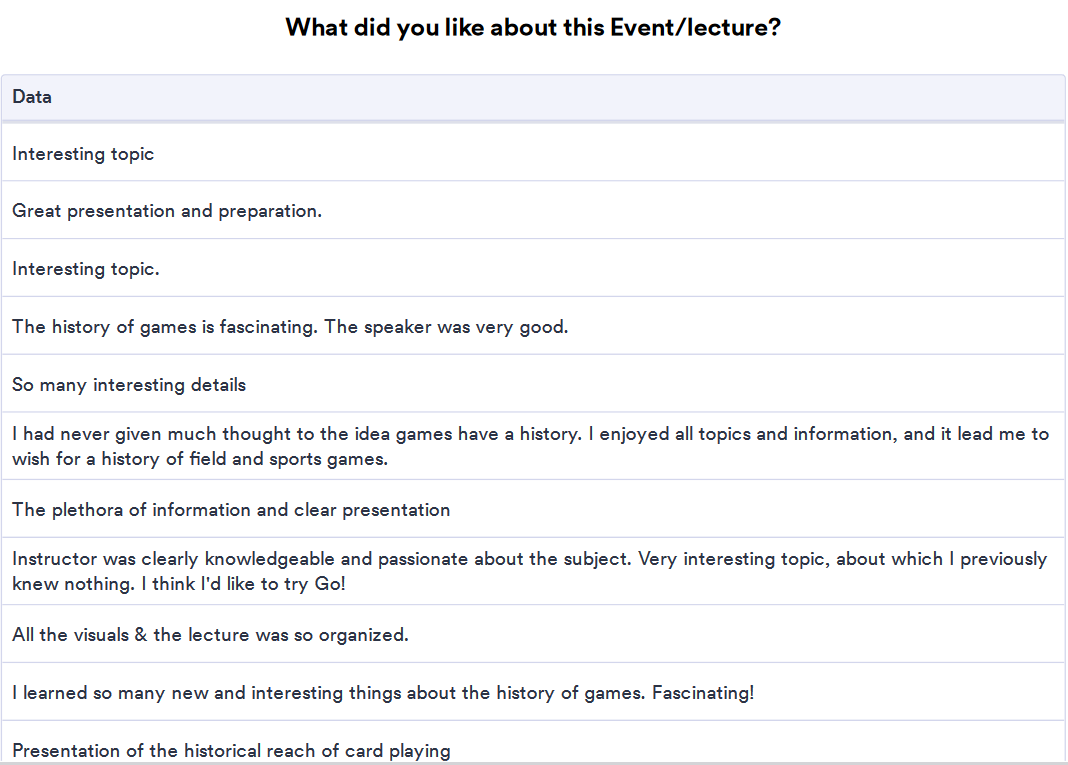1068x765 pixels.
Task: Click the Data column header
Action: click(x=32, y=97)
